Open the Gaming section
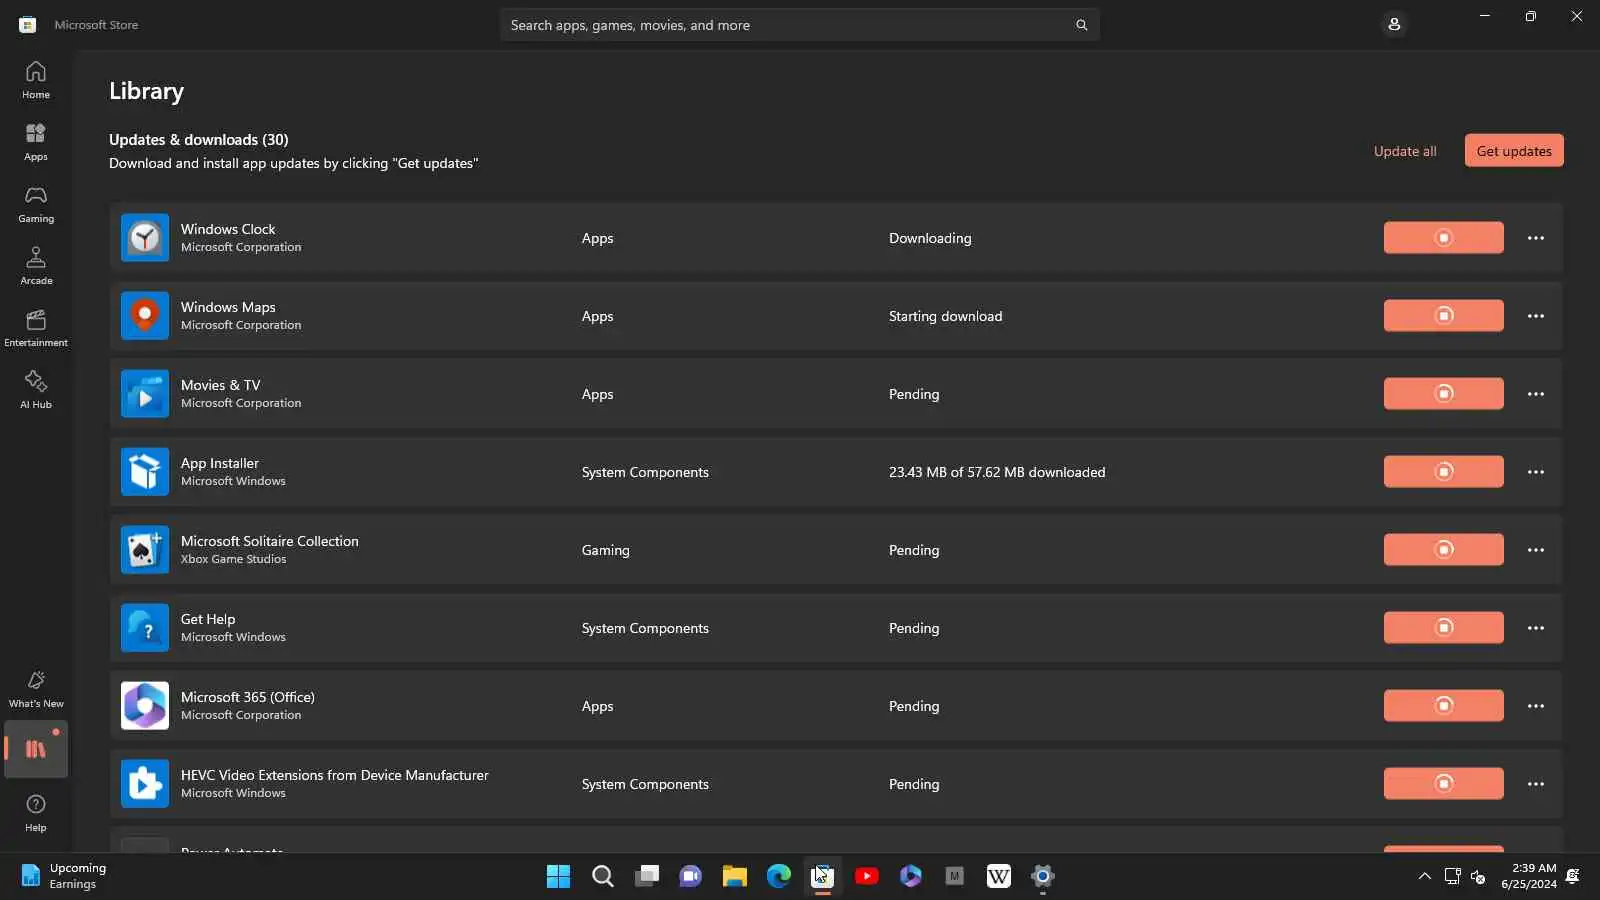Viewport: 1600px width, 900px height. (36, 204)
